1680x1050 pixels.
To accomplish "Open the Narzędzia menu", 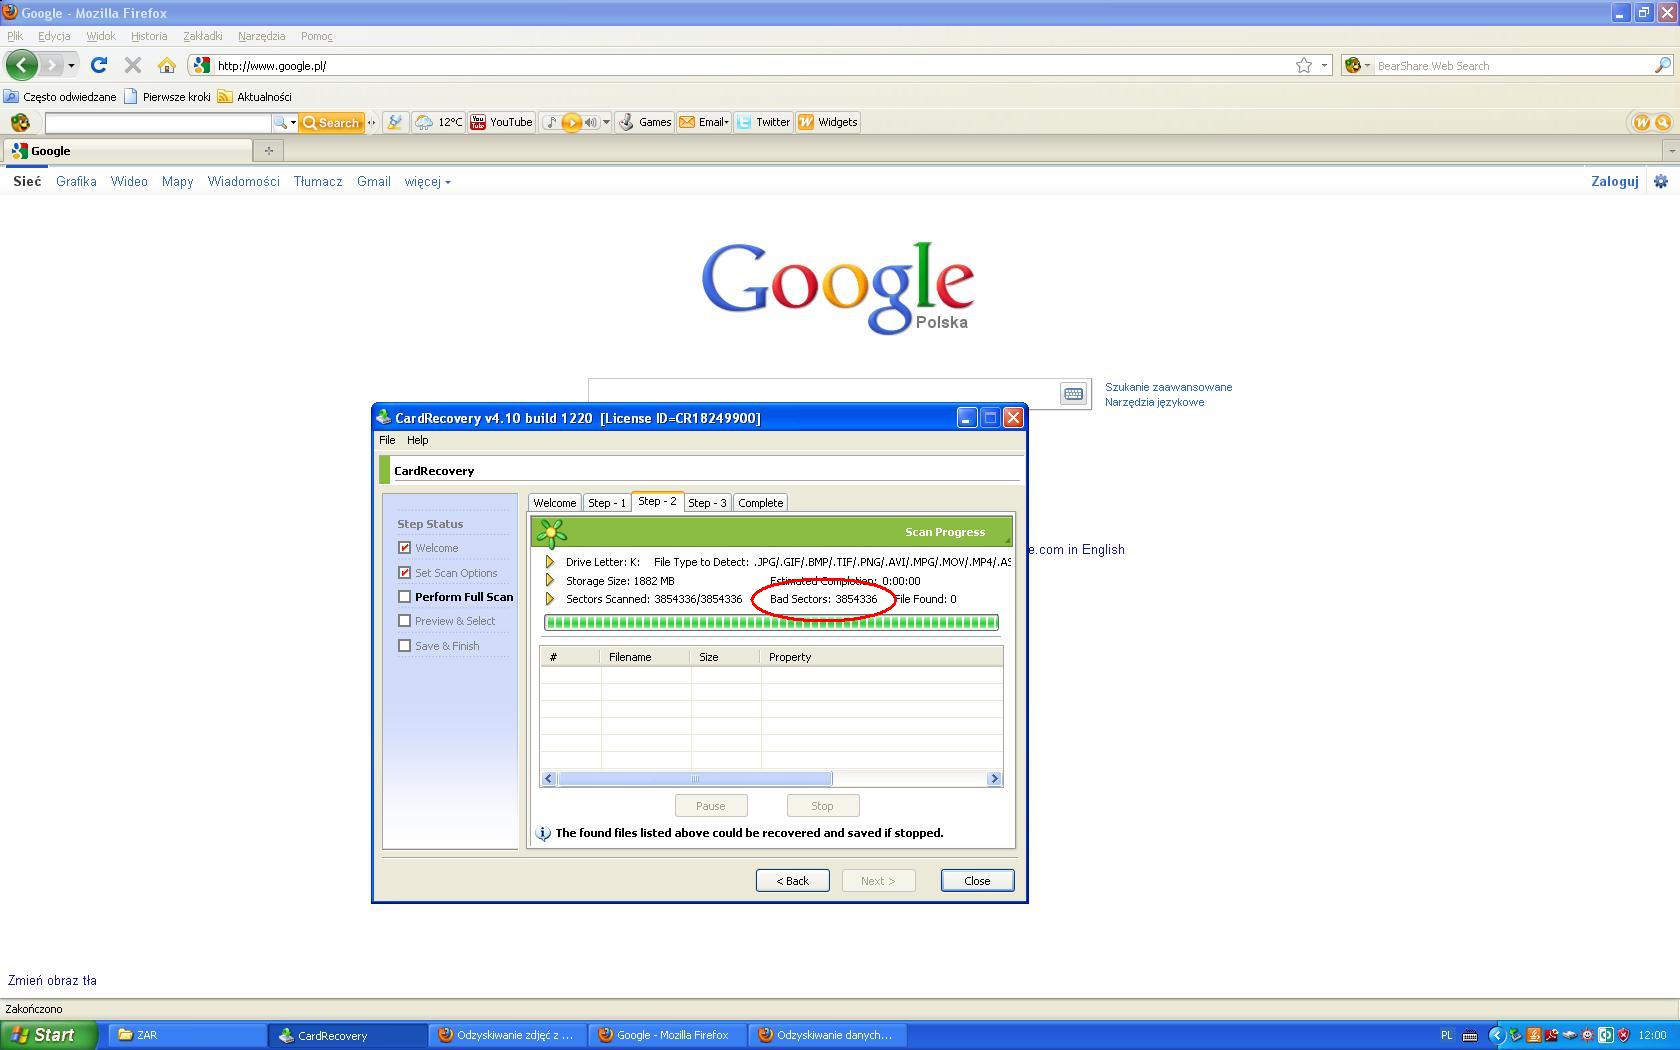I will [262, 36].
